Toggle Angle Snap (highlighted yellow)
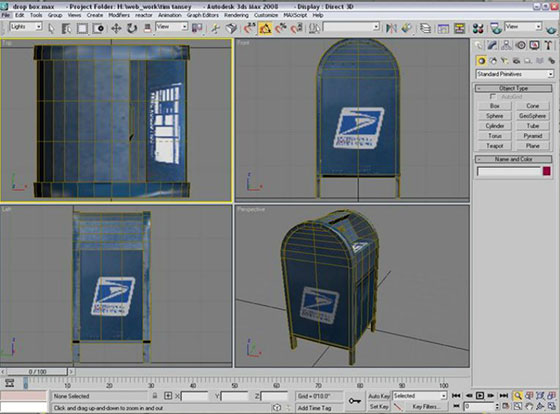560x414 pixels. [x=265, y=28]
